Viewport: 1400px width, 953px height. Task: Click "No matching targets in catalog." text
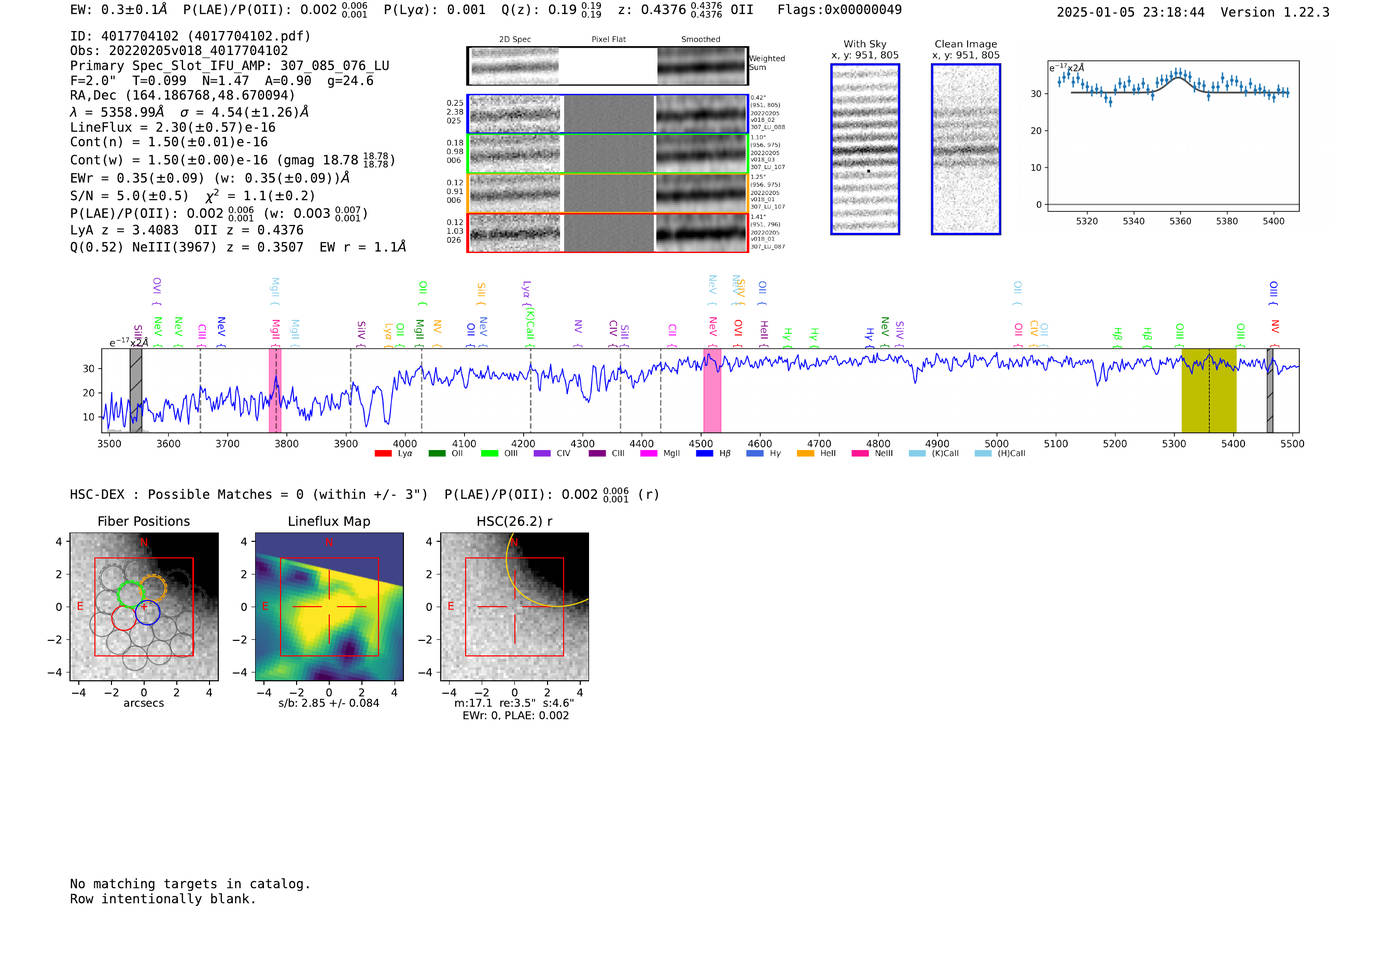click(190, 884)
